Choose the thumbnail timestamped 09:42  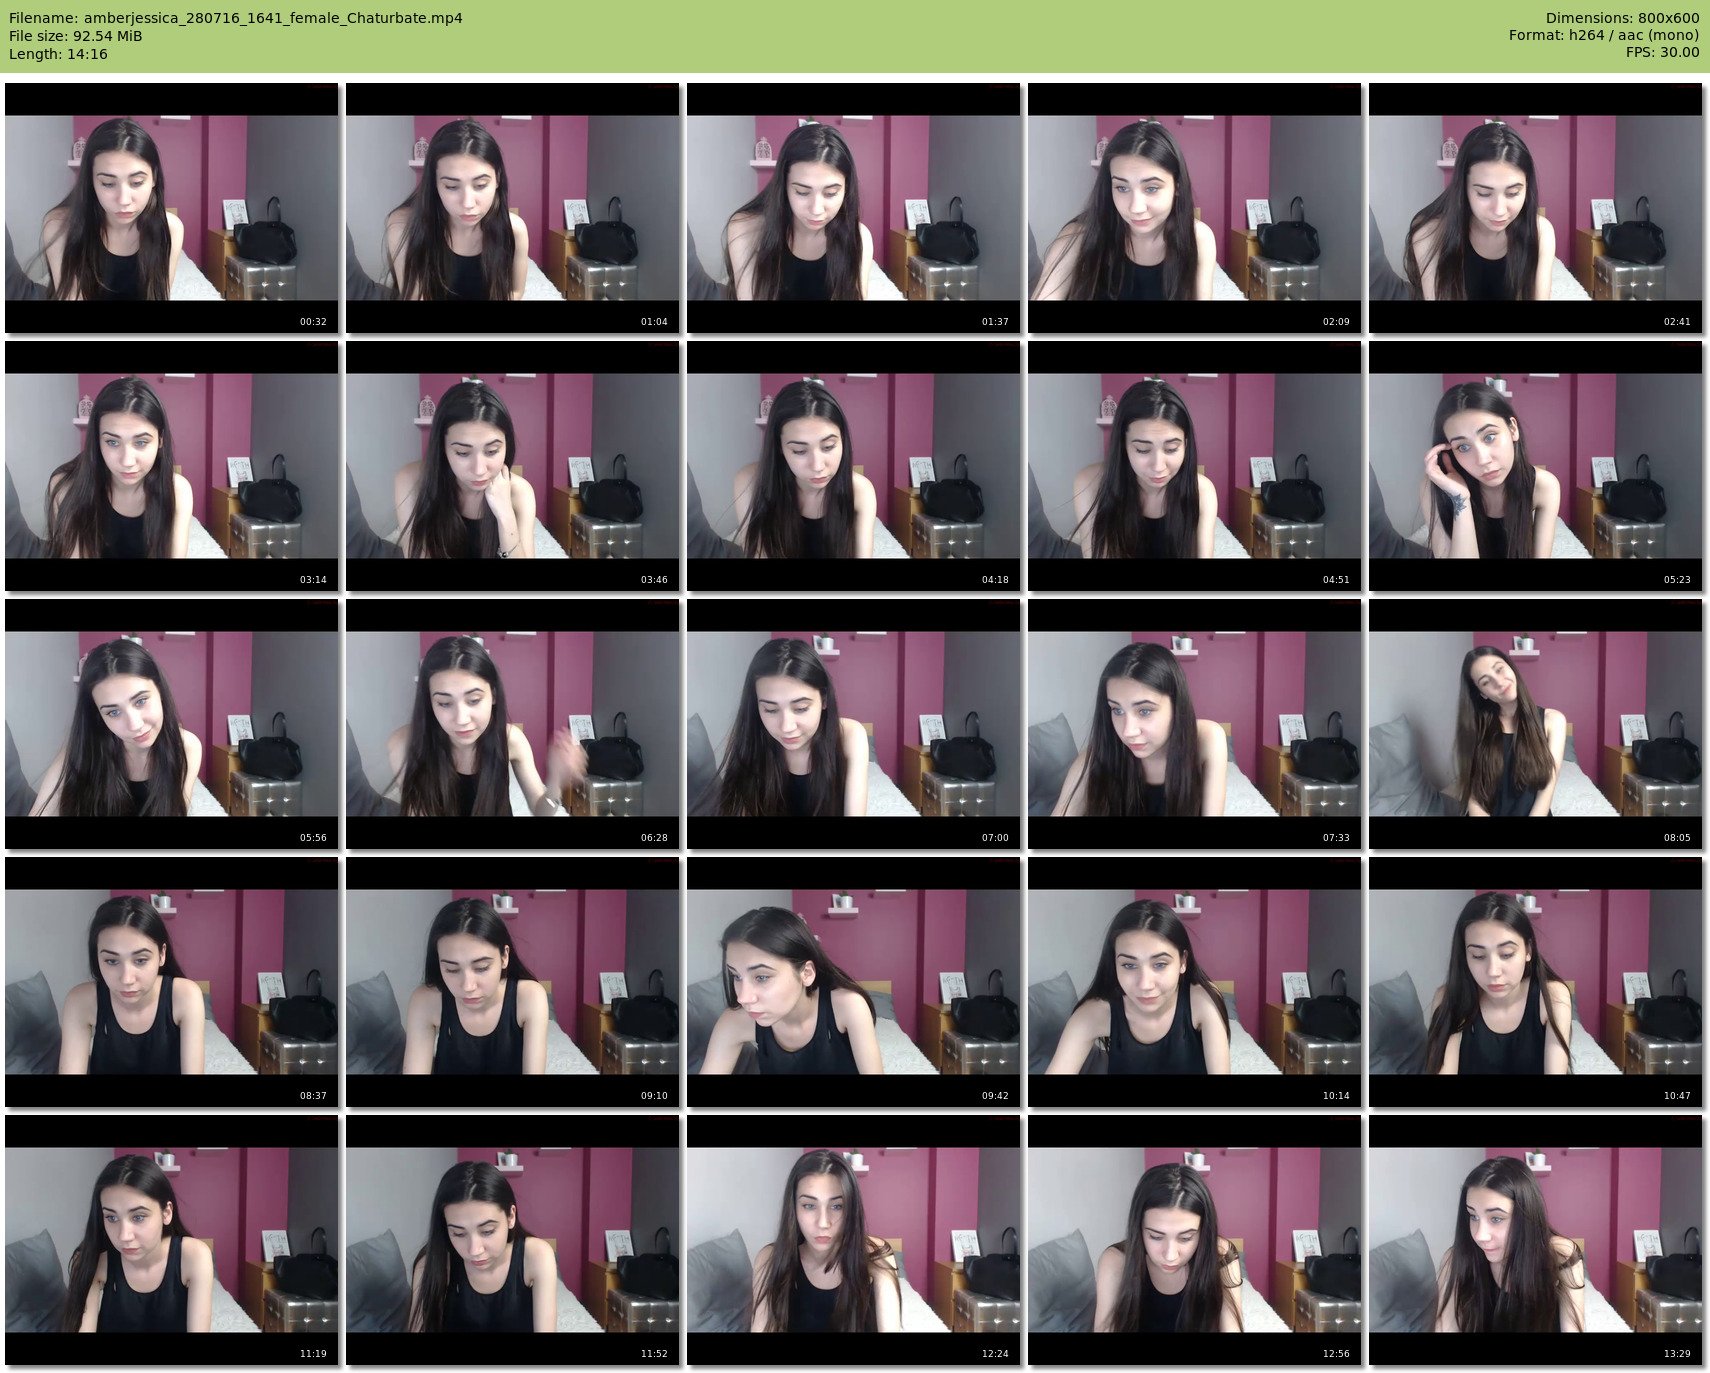click(854, 982)
